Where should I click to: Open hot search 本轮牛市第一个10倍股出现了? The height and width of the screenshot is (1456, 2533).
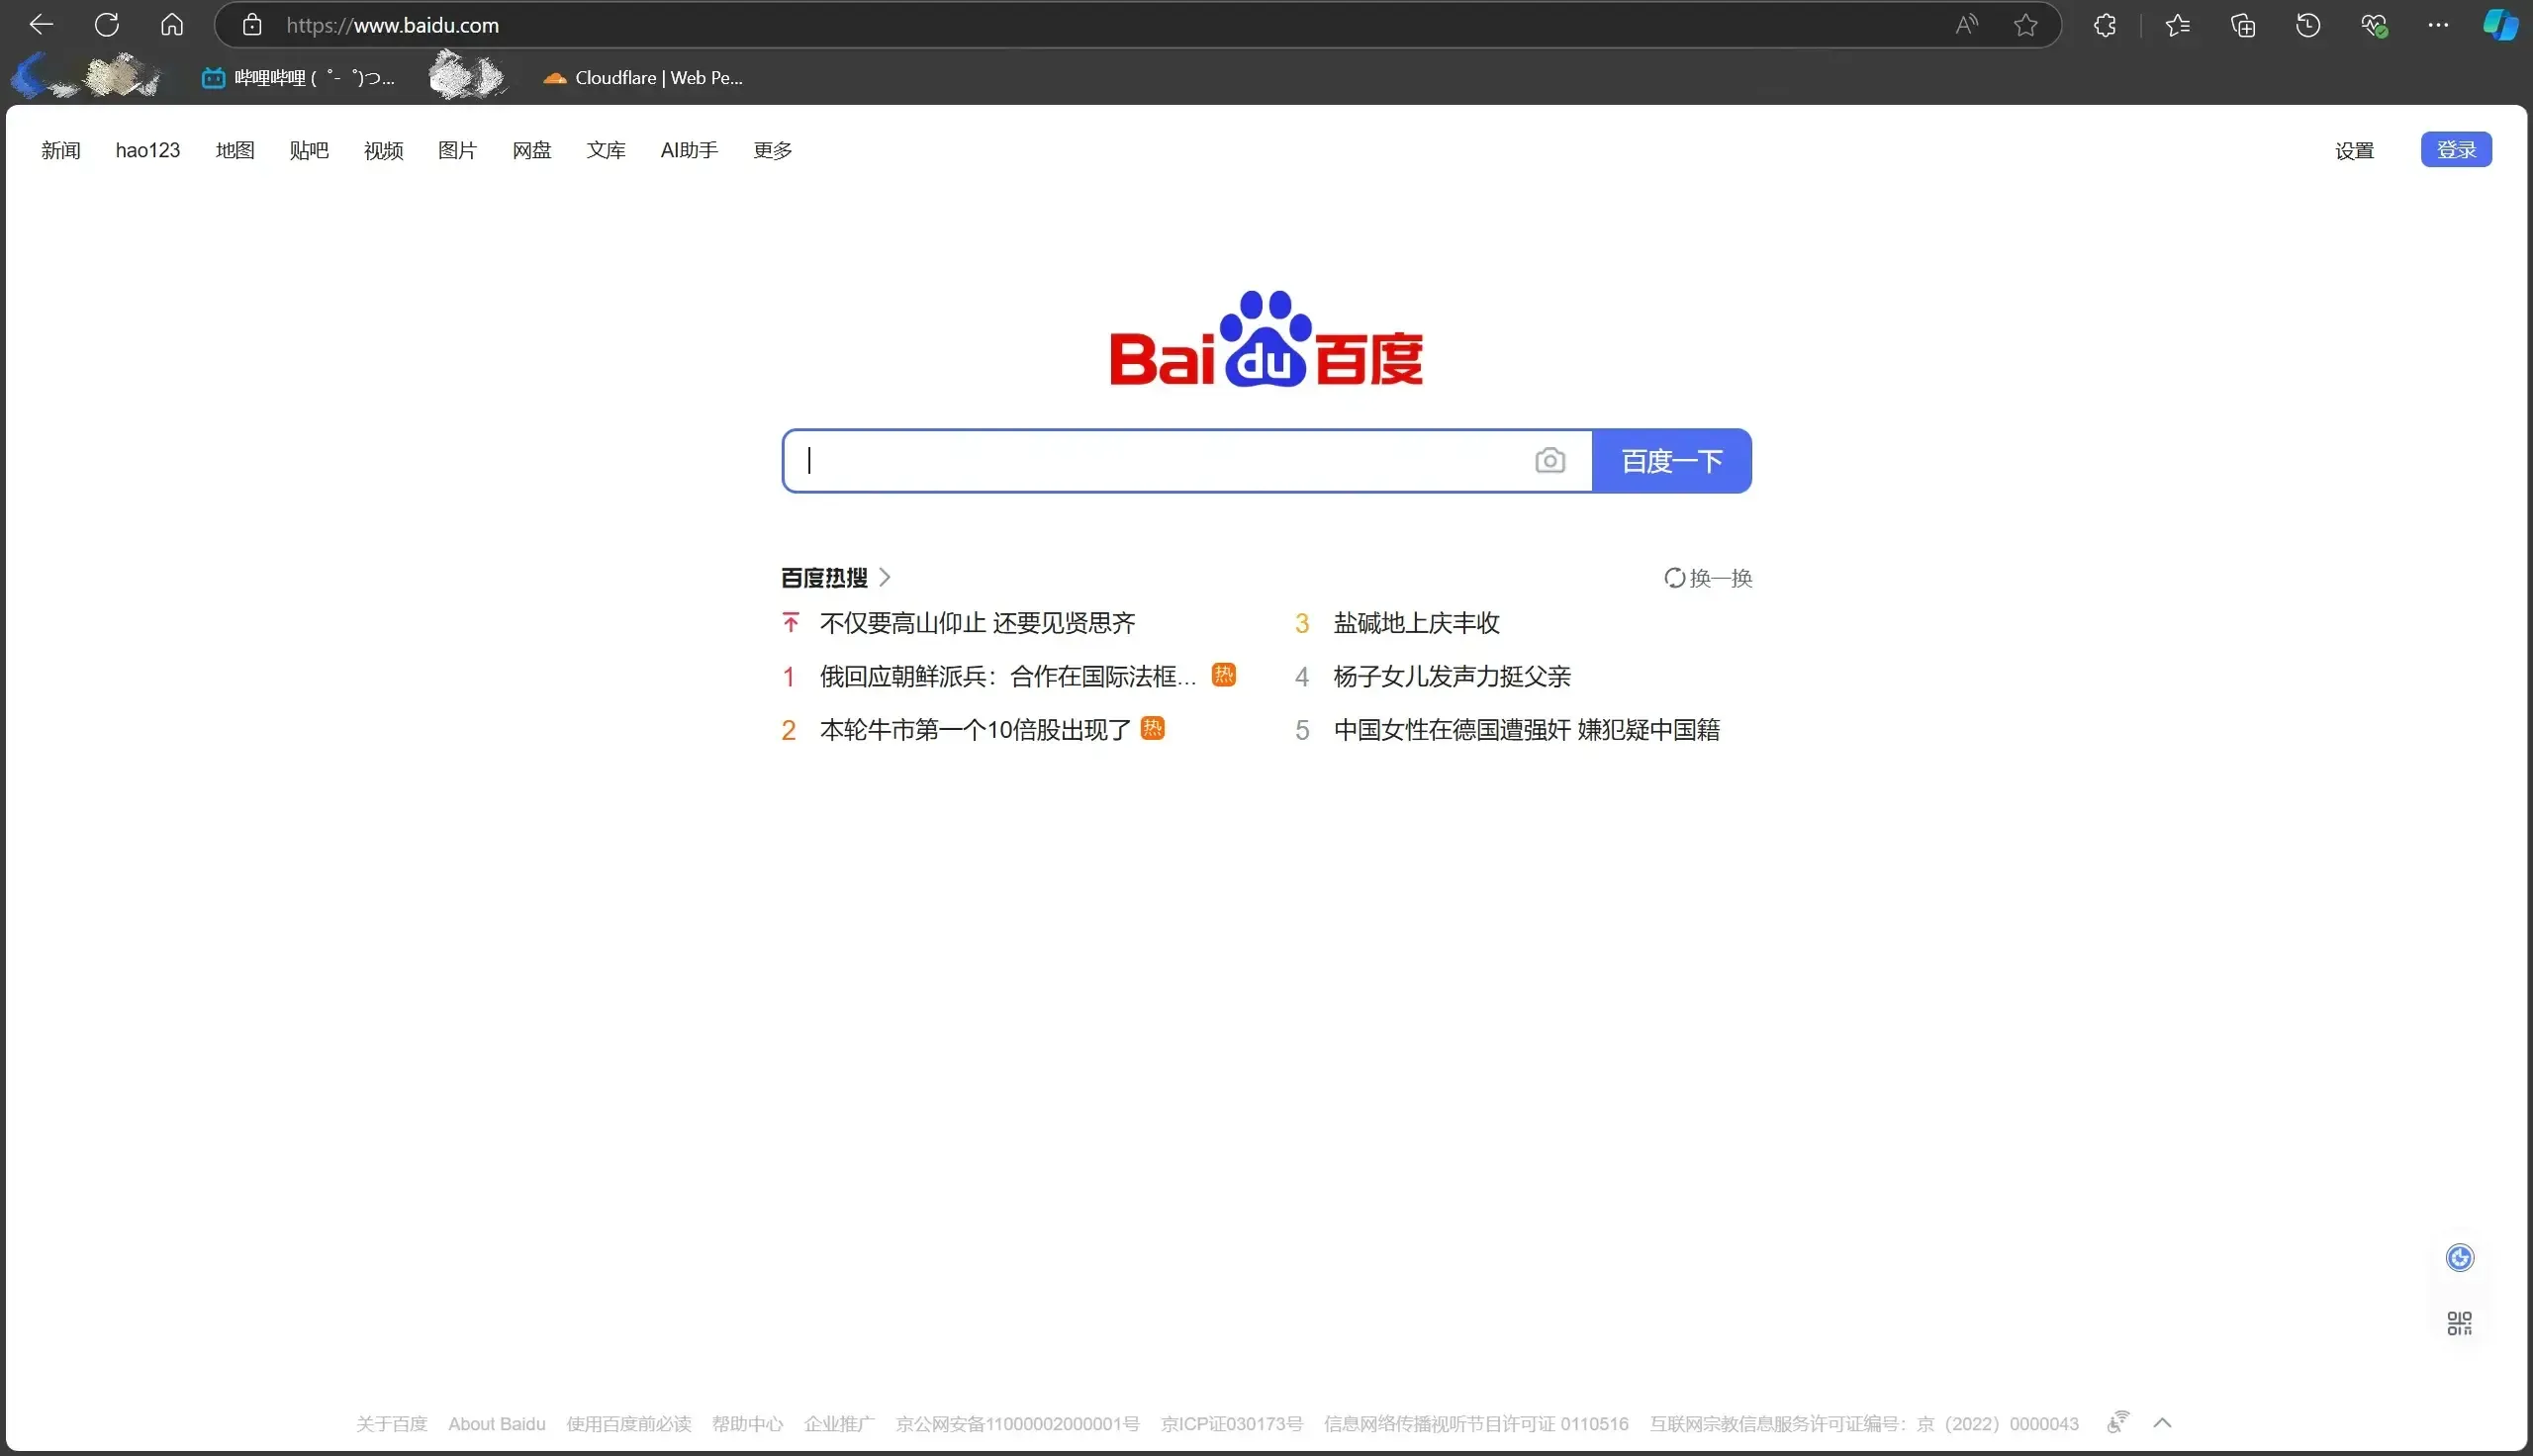pos(975,730)
